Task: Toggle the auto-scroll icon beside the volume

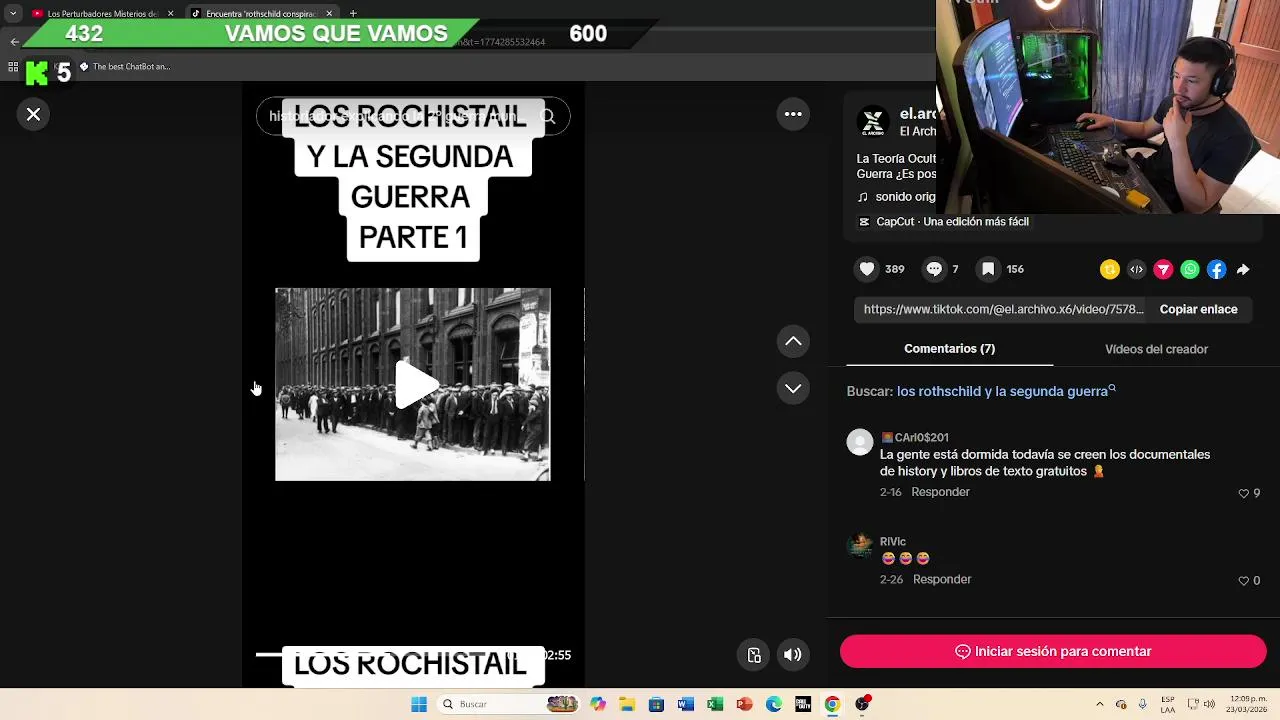Action: click(x=754, y=655)
